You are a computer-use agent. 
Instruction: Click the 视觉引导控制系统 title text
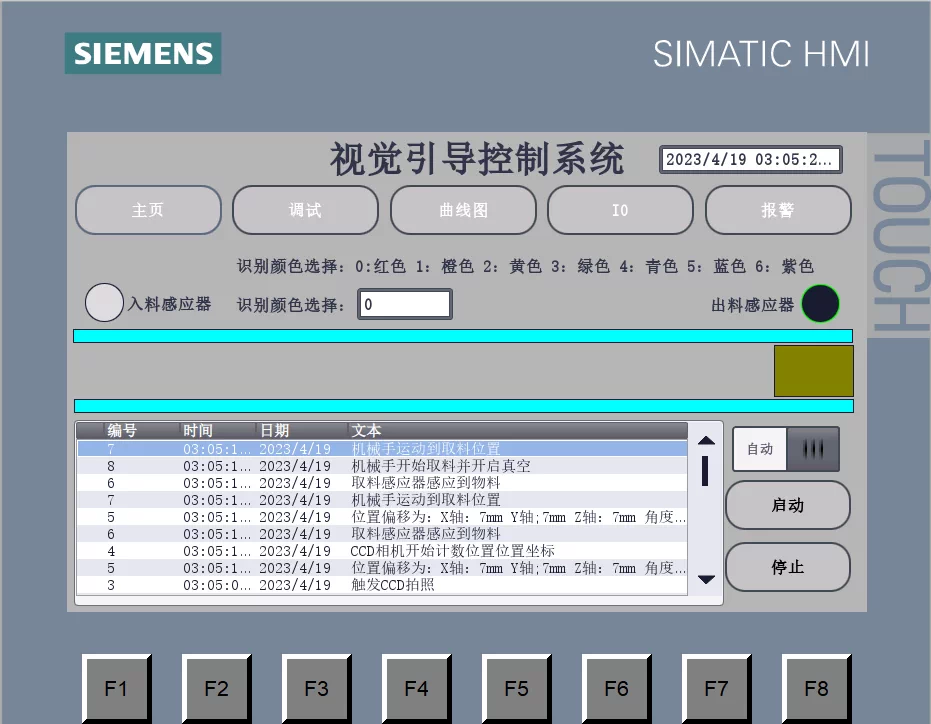[x=477, y=159]
